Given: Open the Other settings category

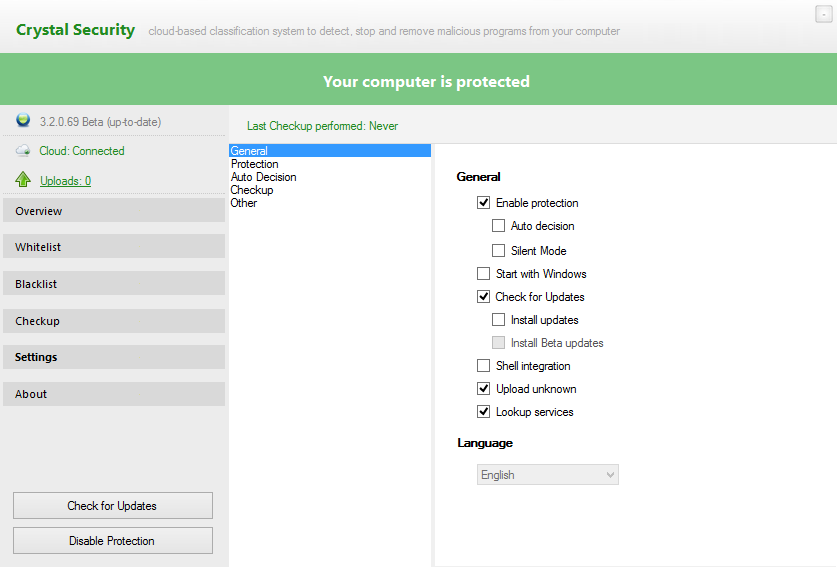Looking at the screenshot, I should 244,203.
